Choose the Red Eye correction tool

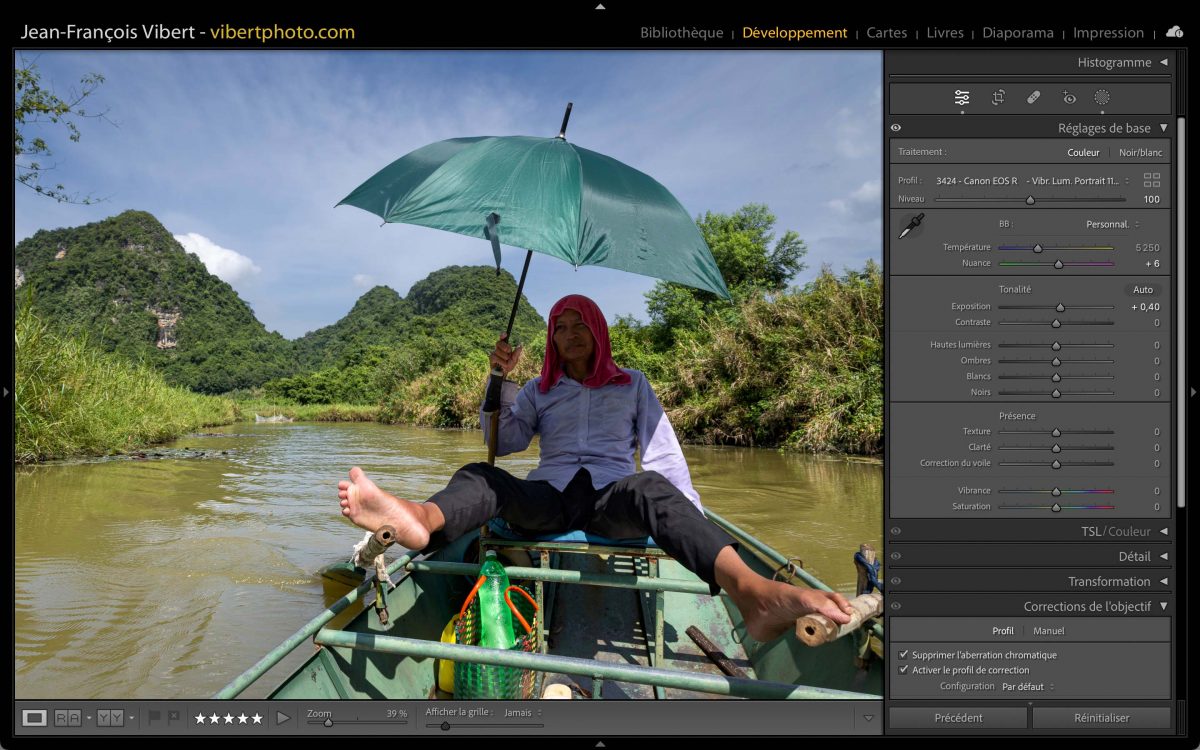pyautogui.click(x=1069, y=97)
